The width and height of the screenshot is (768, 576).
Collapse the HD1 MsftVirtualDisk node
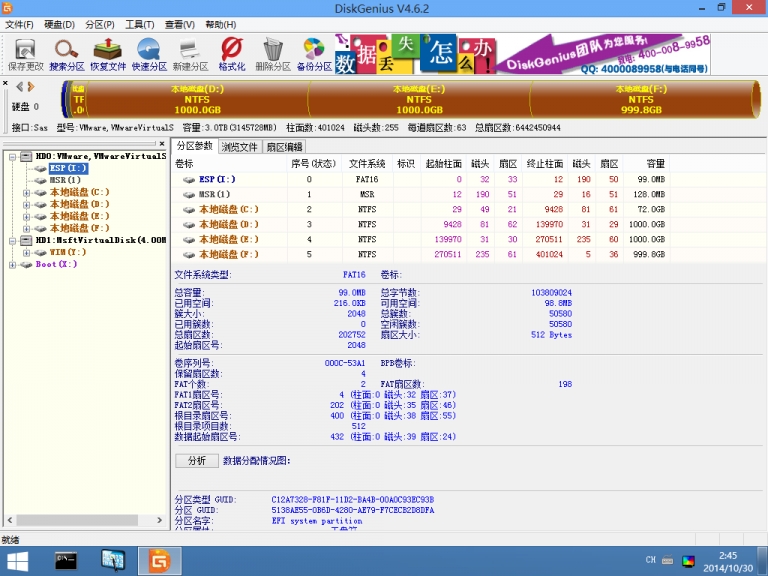(x=12, y=240)
